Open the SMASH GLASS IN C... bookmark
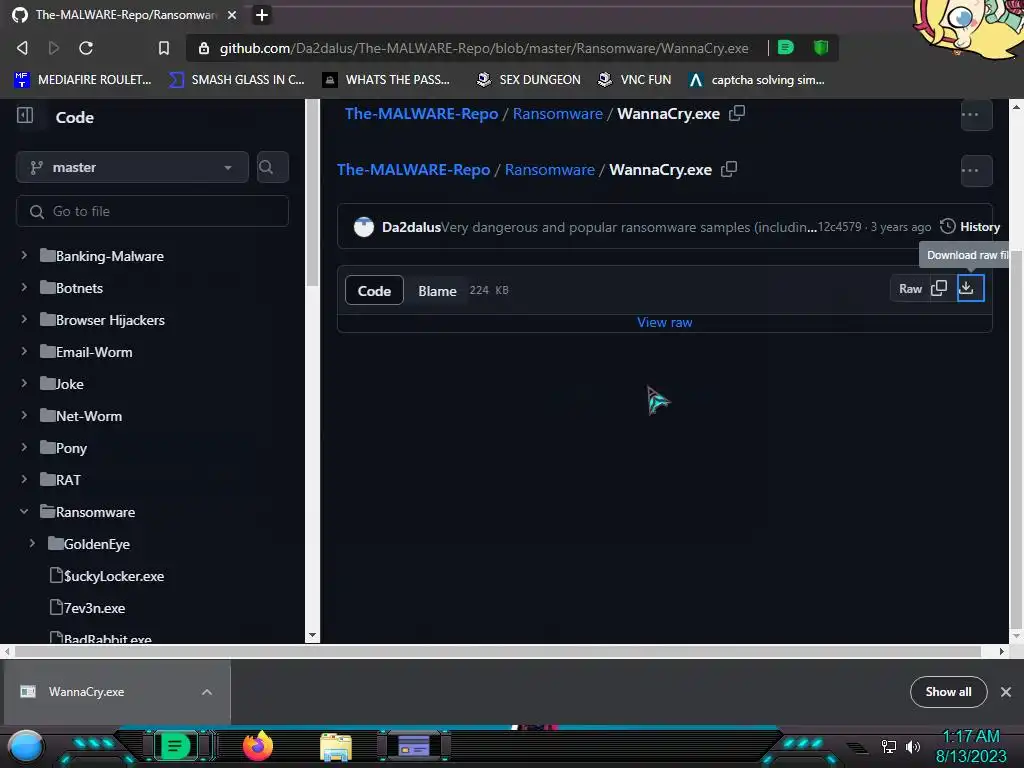Image resolution: width=1024 pixels, height=768 pixels. [x=236, y=80]
